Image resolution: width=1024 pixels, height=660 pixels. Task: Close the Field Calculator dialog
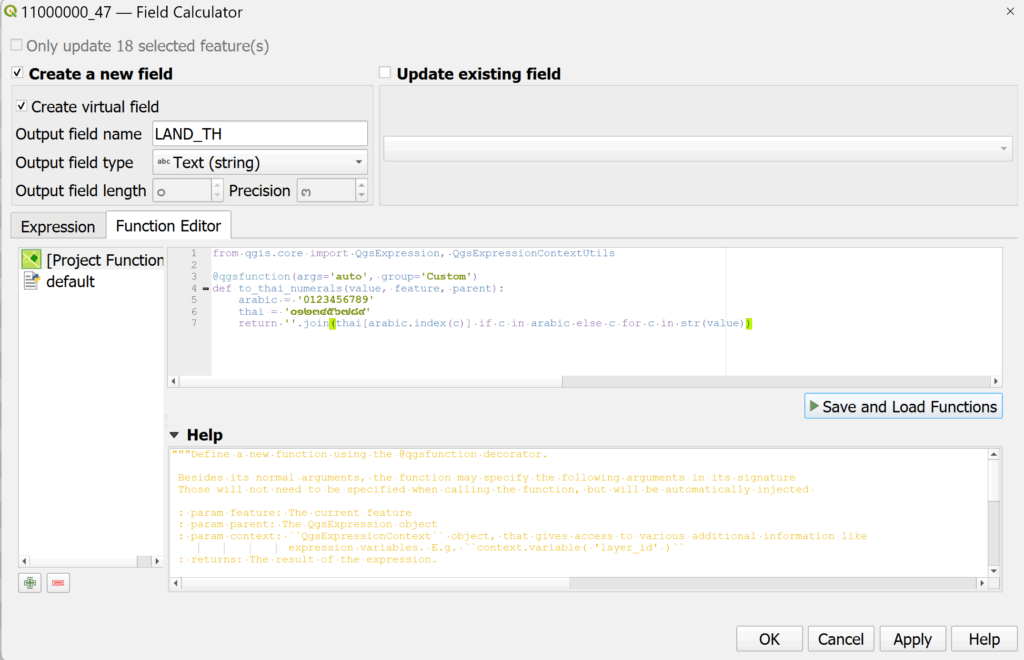[1008, 11]
